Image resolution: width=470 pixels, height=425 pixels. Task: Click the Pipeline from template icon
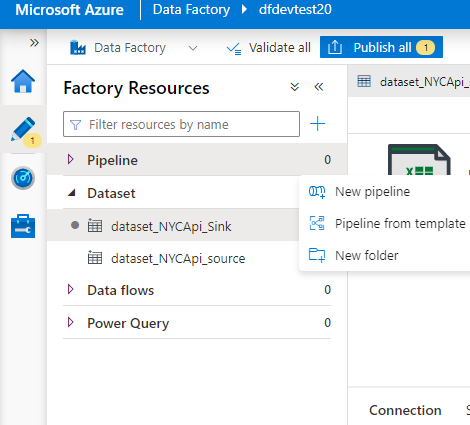tap(317, 223)
